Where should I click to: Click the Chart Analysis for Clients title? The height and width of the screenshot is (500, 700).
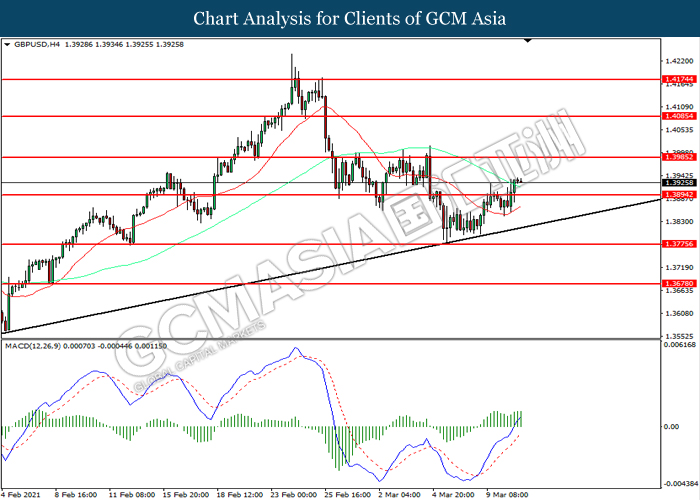click(350, 19)
